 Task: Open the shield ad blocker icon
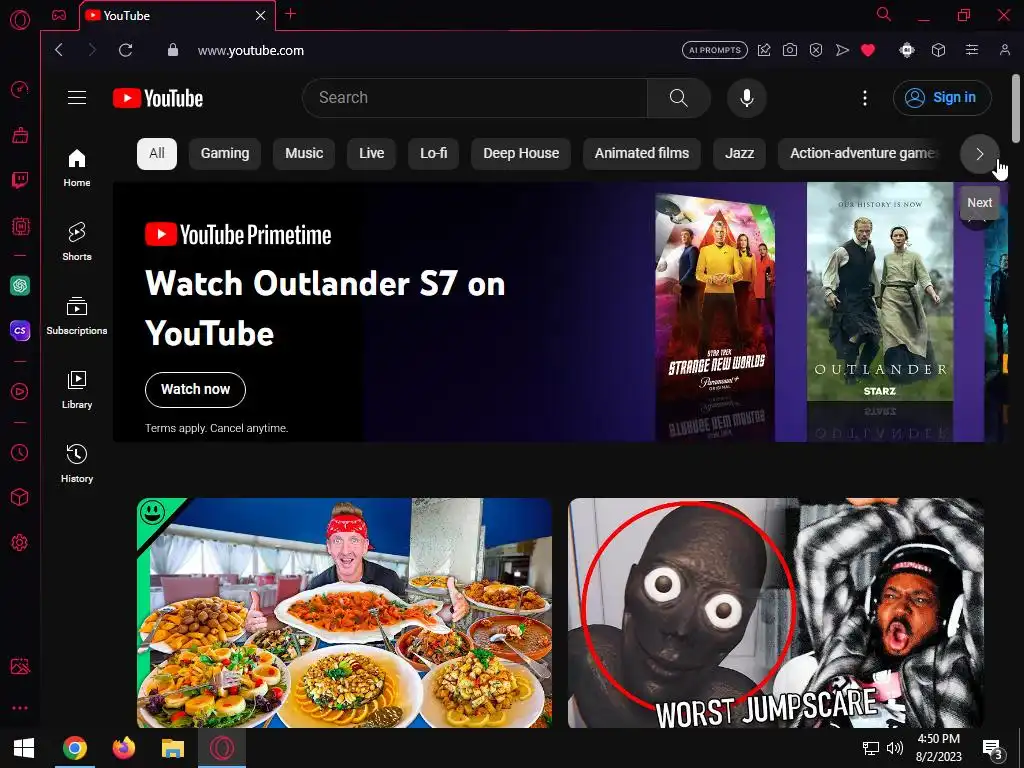tap(816, 50)
